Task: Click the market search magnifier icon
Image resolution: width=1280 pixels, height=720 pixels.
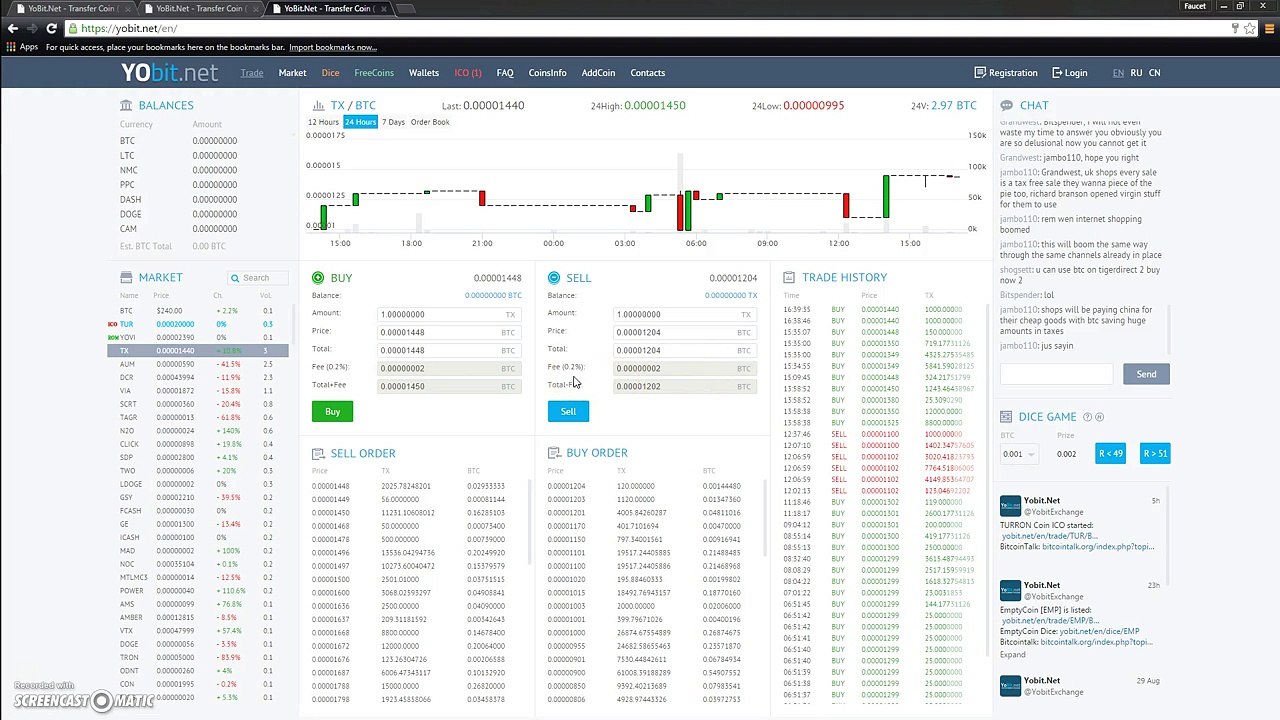Action: click(235, 278)
